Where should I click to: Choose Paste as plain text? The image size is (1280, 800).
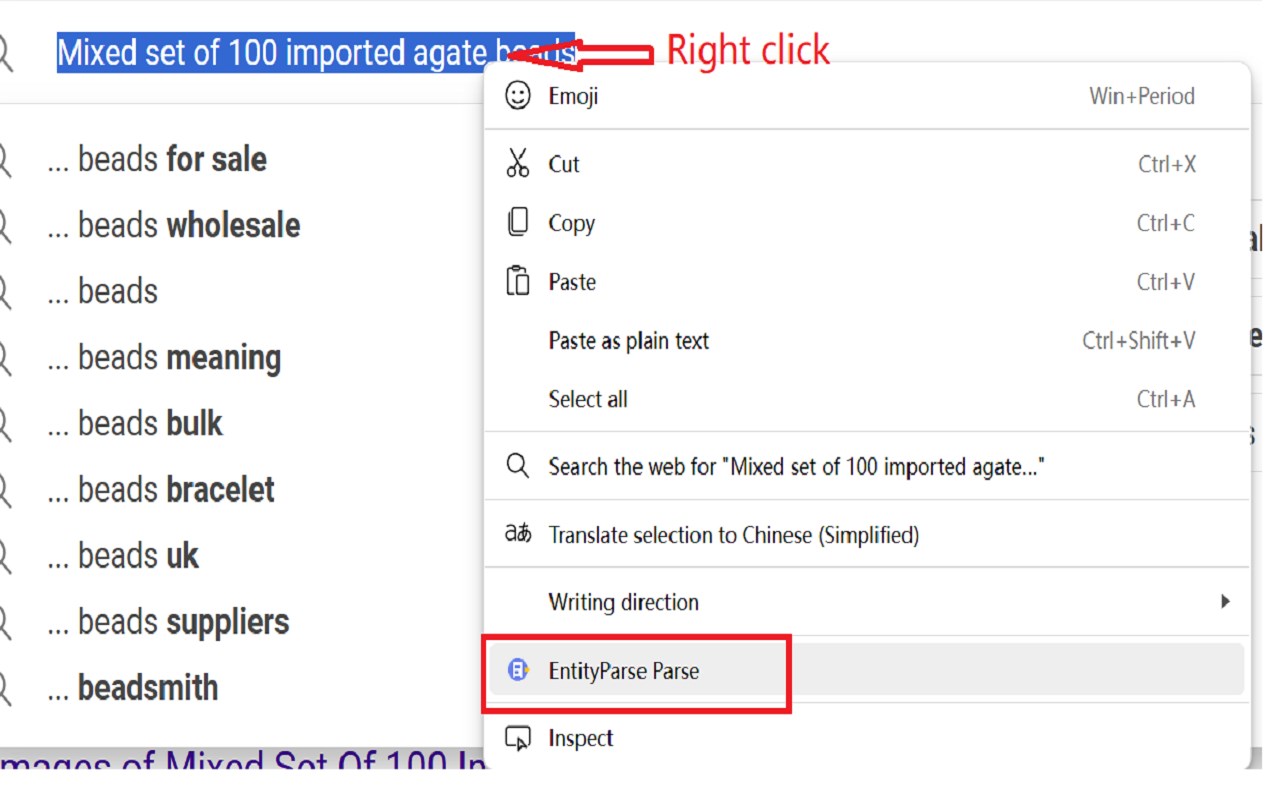[628, 341]
